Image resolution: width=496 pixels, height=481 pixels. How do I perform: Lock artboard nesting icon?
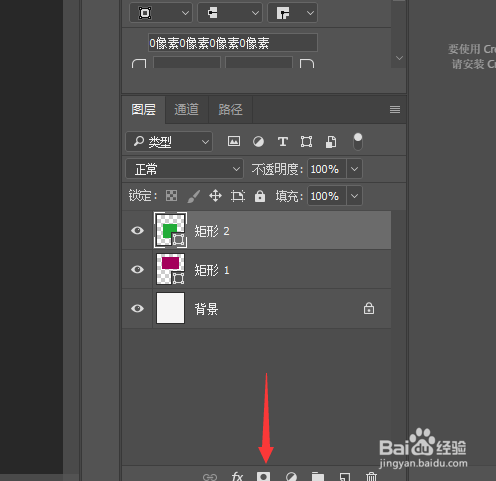click(x=238, y=196)
